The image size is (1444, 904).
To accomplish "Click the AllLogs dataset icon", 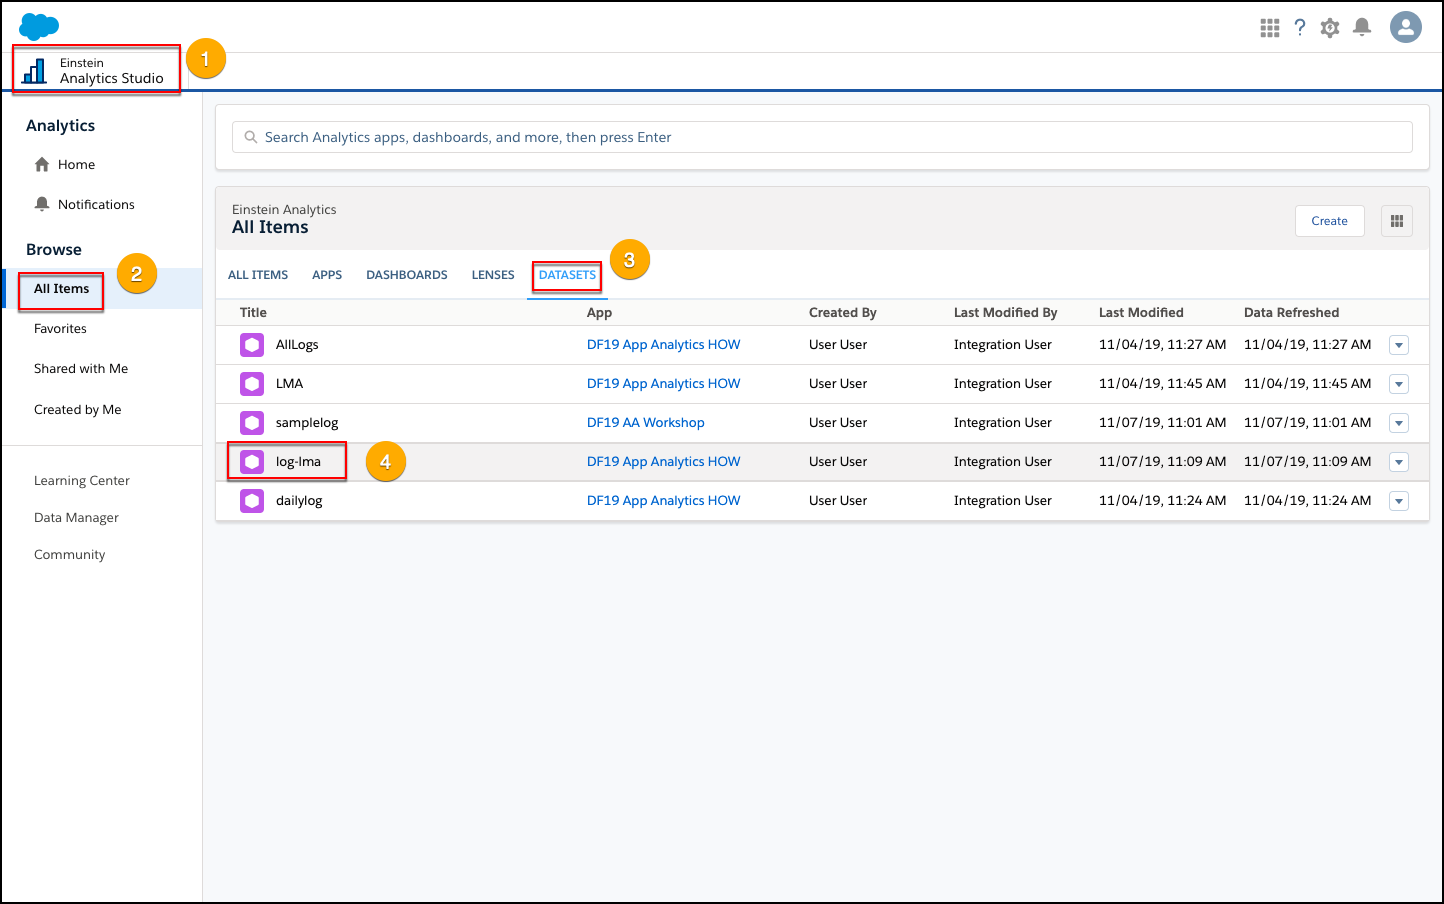I will (252, 345).
